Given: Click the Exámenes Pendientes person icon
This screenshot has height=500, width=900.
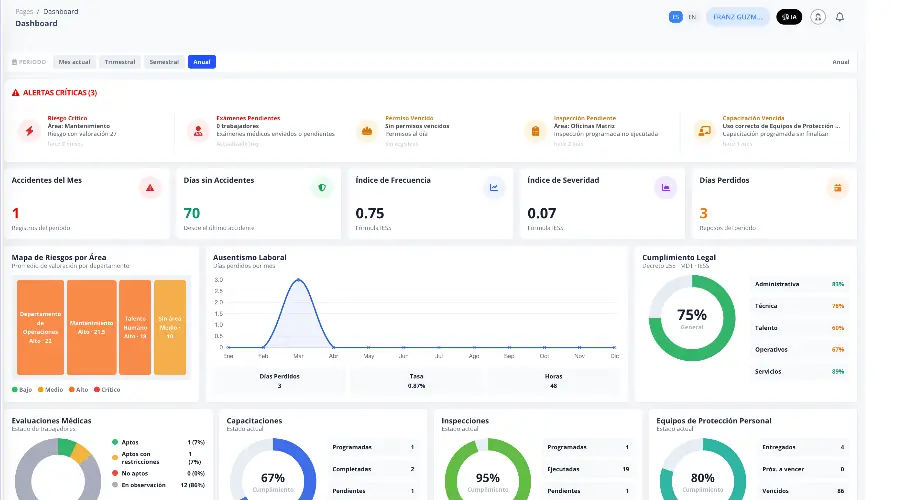Looking at the screenshot, I should (x=198, y=131).
